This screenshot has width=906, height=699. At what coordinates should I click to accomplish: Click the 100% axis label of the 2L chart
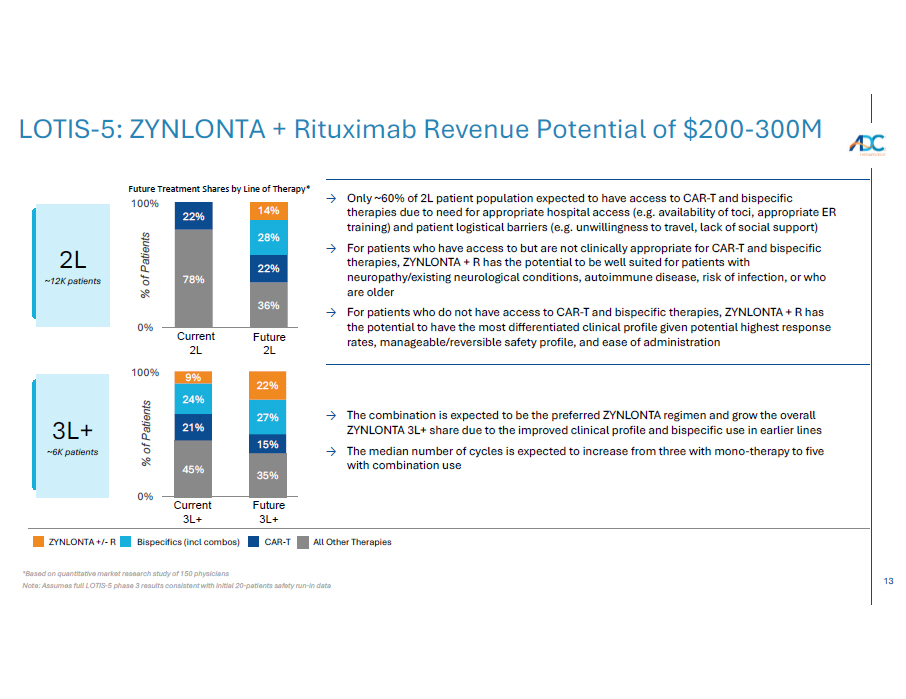pyautogui.click(x=144, y=203)
